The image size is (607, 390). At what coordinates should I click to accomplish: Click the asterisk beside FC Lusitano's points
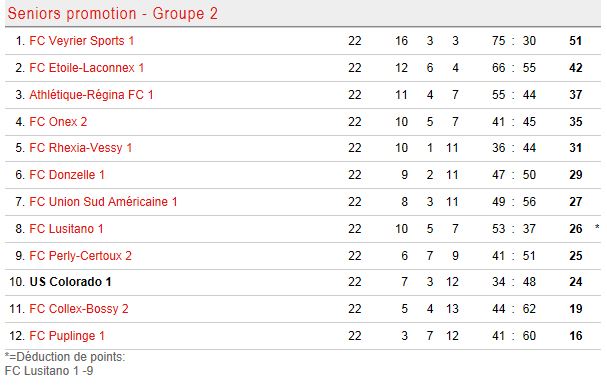click(x=597, y=227)
